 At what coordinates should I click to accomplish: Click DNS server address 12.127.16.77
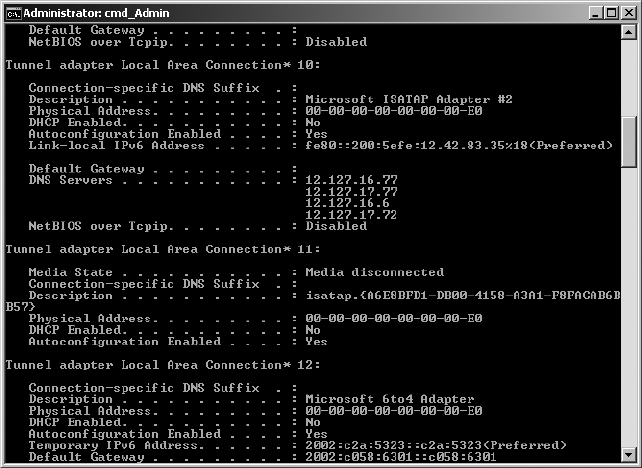coord(351,180)
